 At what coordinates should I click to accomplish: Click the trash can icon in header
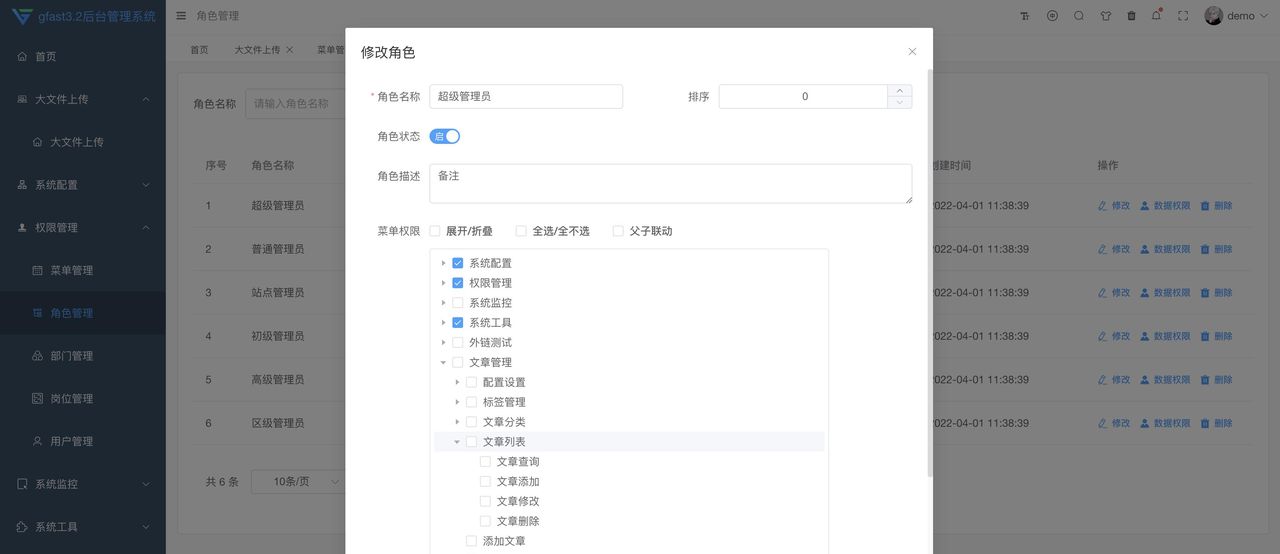[x=1131, y=16]
